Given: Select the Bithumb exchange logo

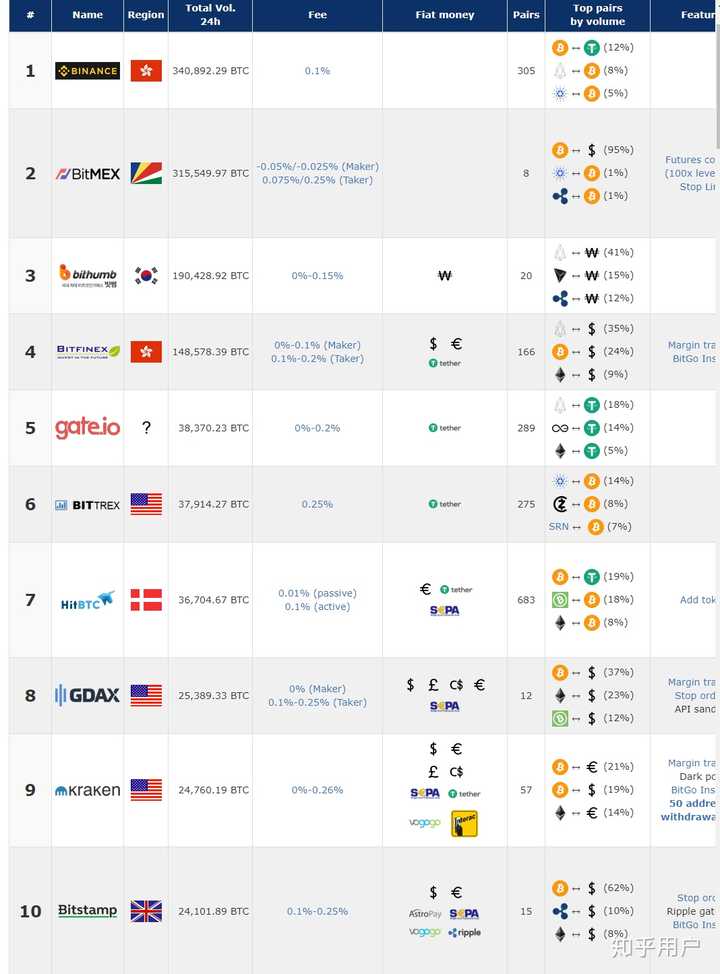Looking at the screenshot, I should tap(88, 276).
